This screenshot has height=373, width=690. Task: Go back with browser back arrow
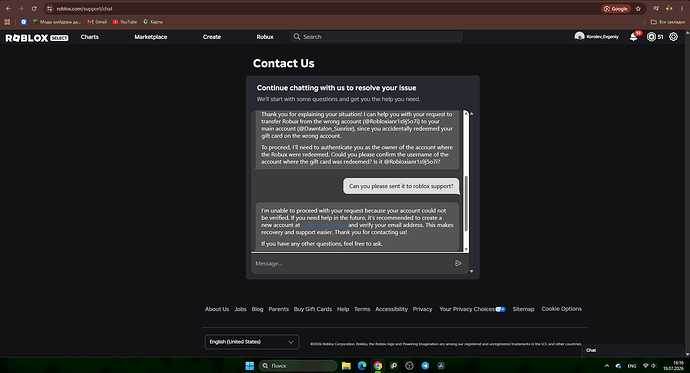tap(8, 8)
